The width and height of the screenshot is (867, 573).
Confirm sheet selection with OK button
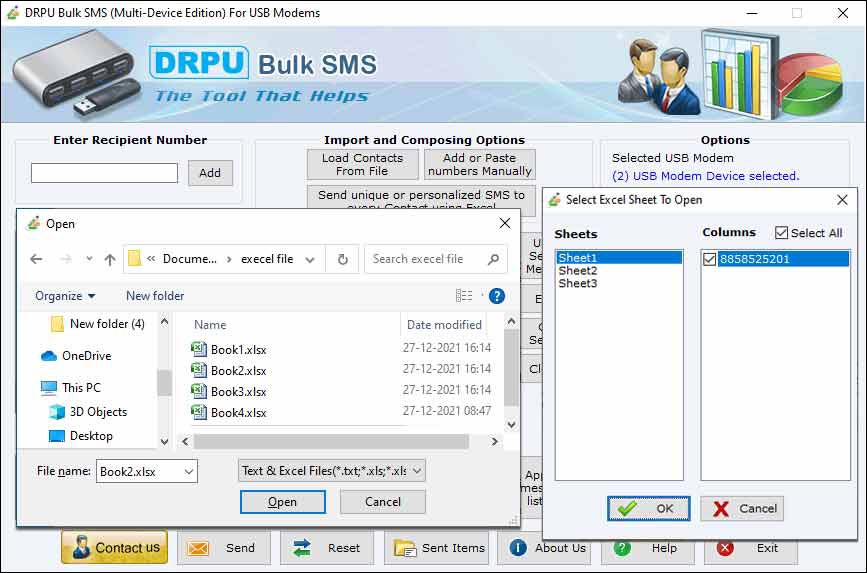(x=649, y=508)
